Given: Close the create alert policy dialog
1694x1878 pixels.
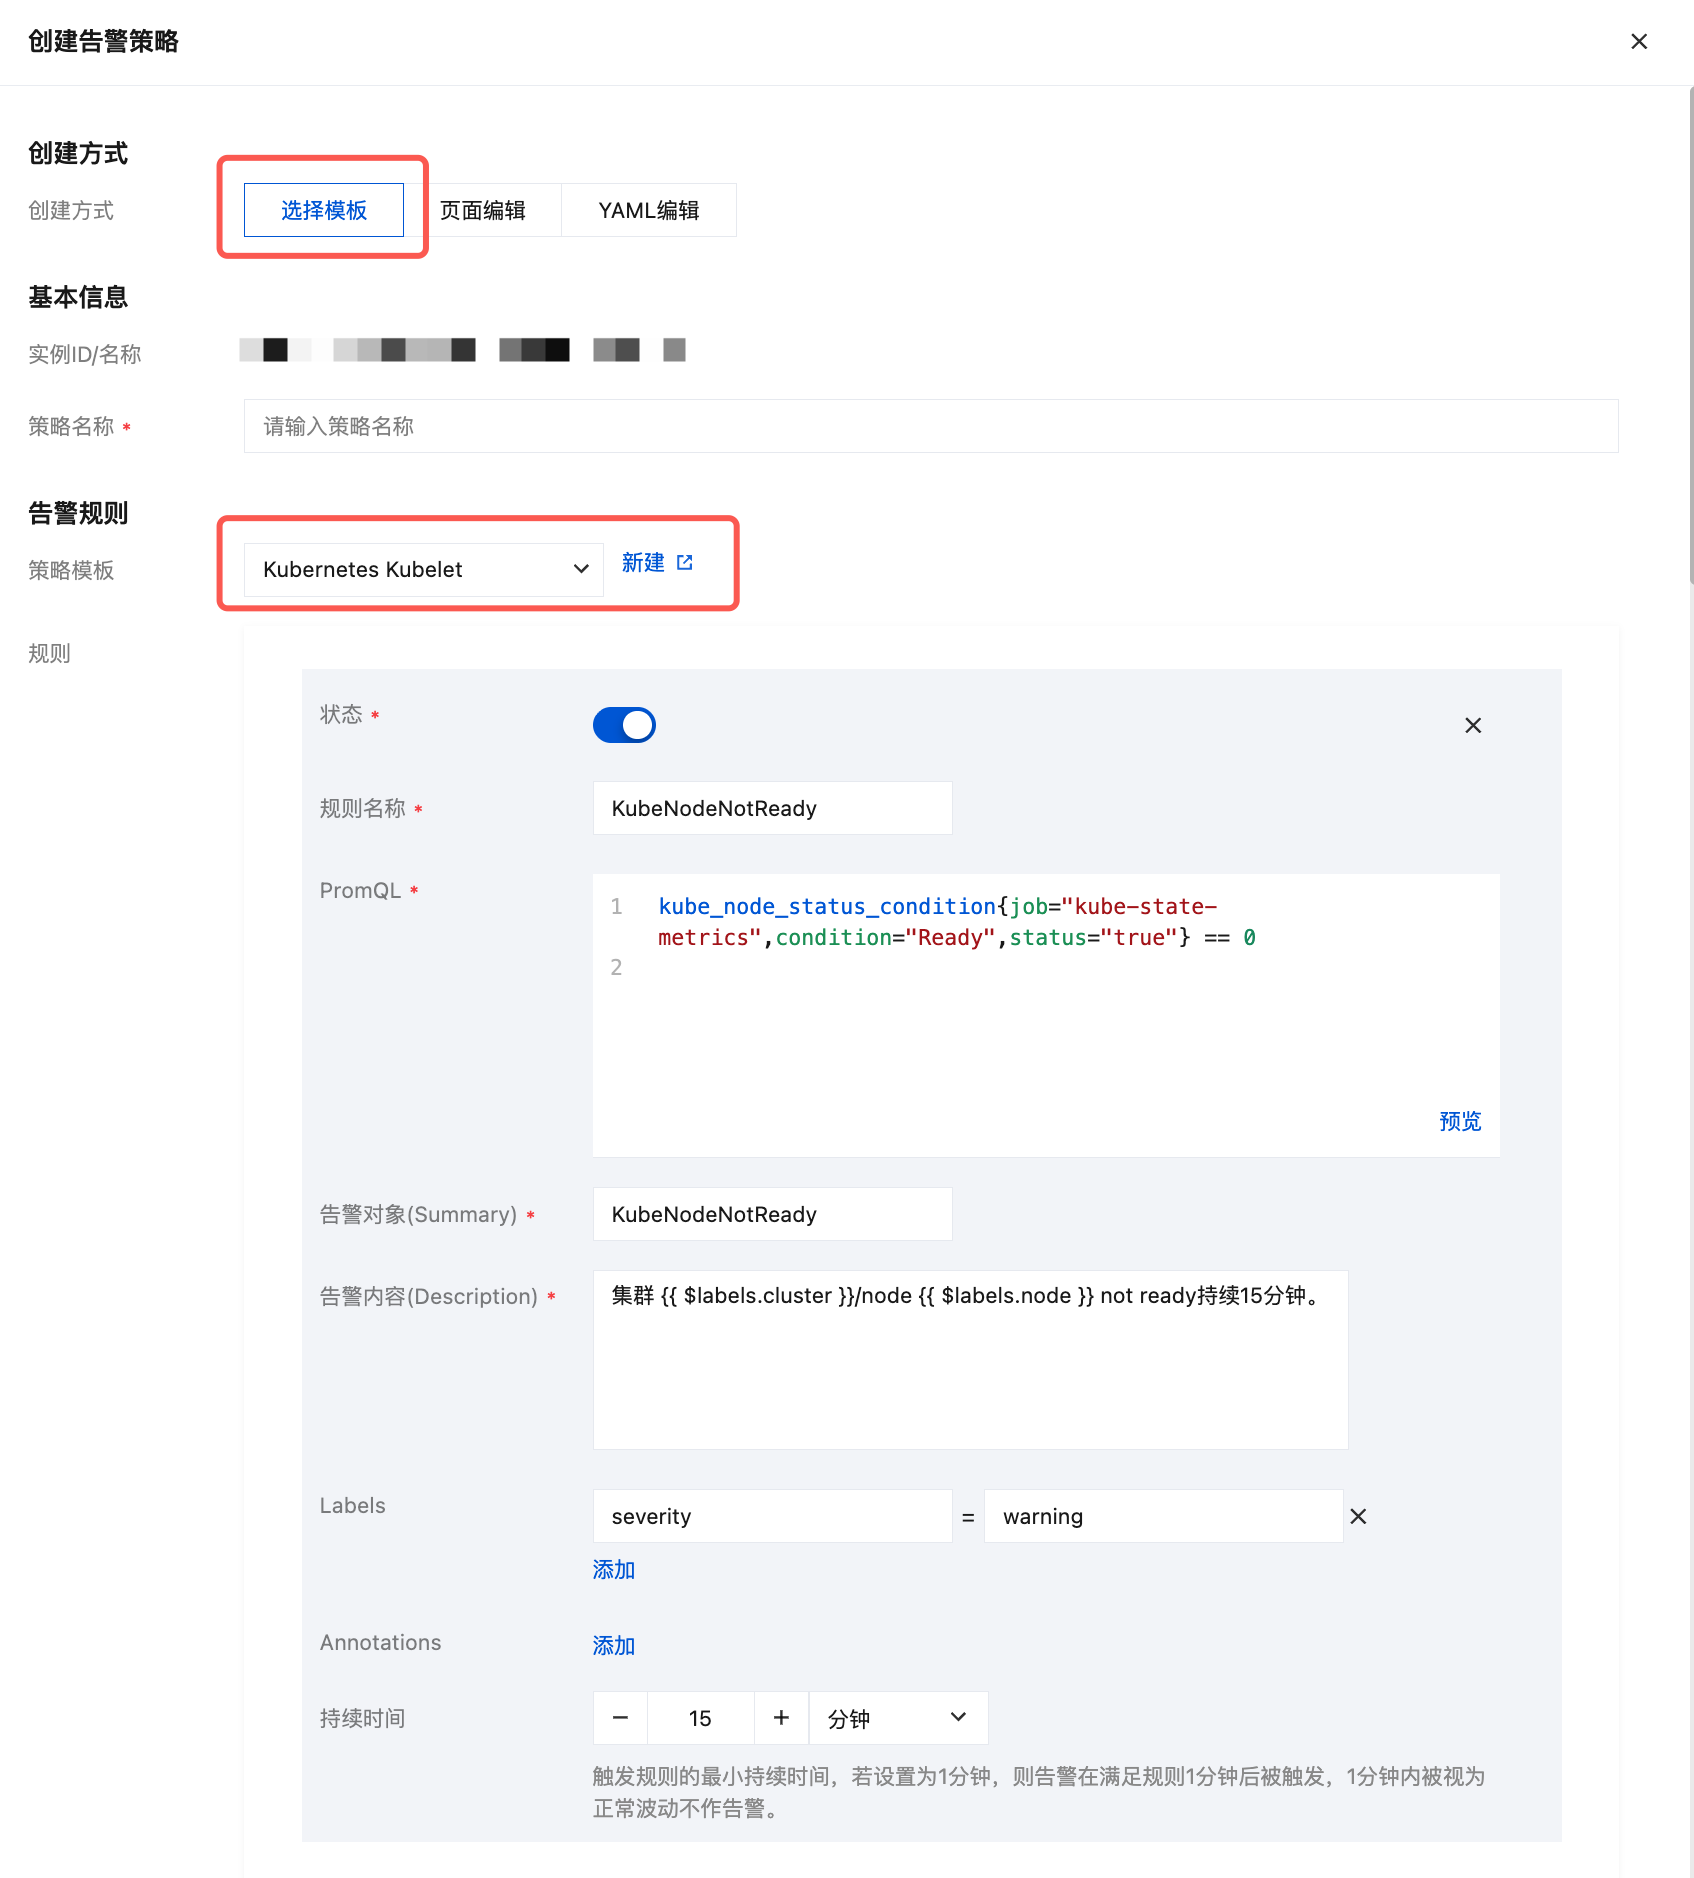Looking at the screenshot, I should point(1639,41).
